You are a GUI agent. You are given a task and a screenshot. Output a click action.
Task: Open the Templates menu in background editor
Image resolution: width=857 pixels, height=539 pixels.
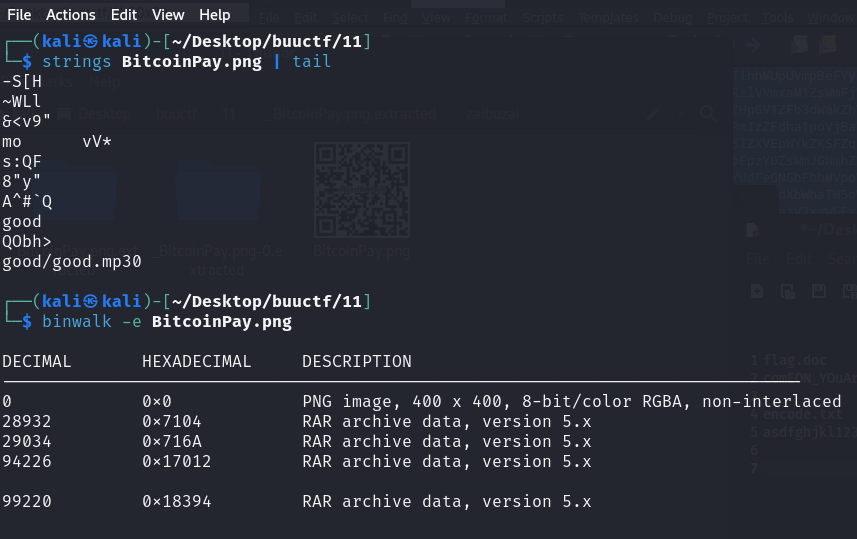click(608, 18)
